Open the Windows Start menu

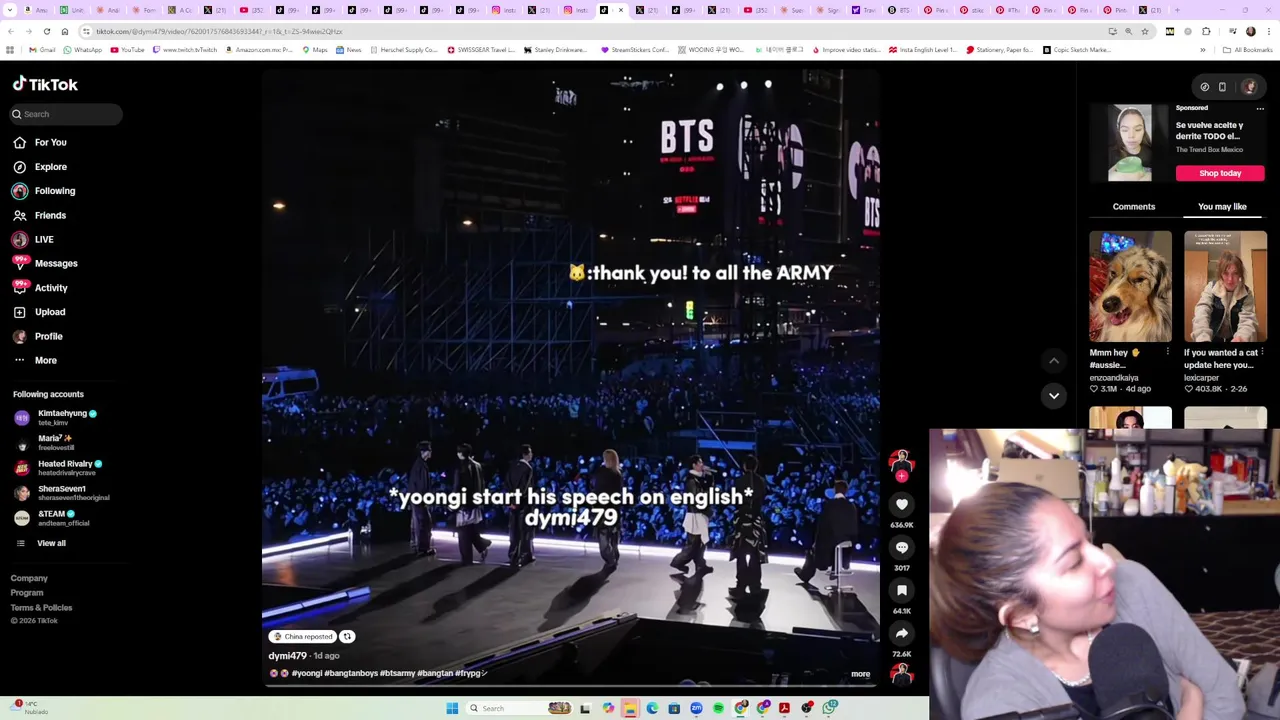[452, 708]
